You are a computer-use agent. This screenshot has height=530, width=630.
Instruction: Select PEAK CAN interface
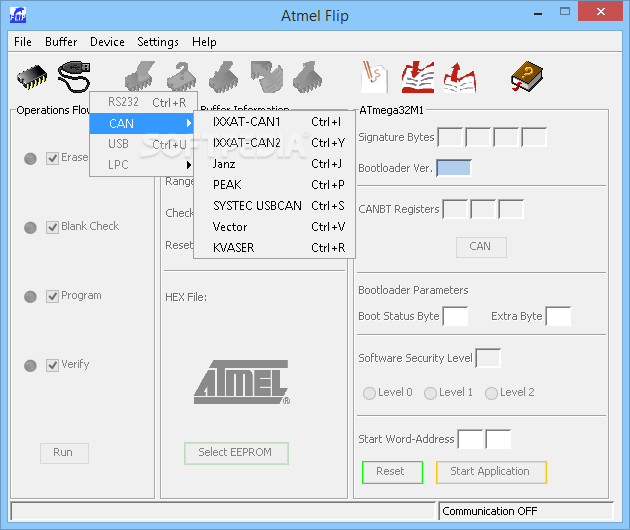point(274,184)
